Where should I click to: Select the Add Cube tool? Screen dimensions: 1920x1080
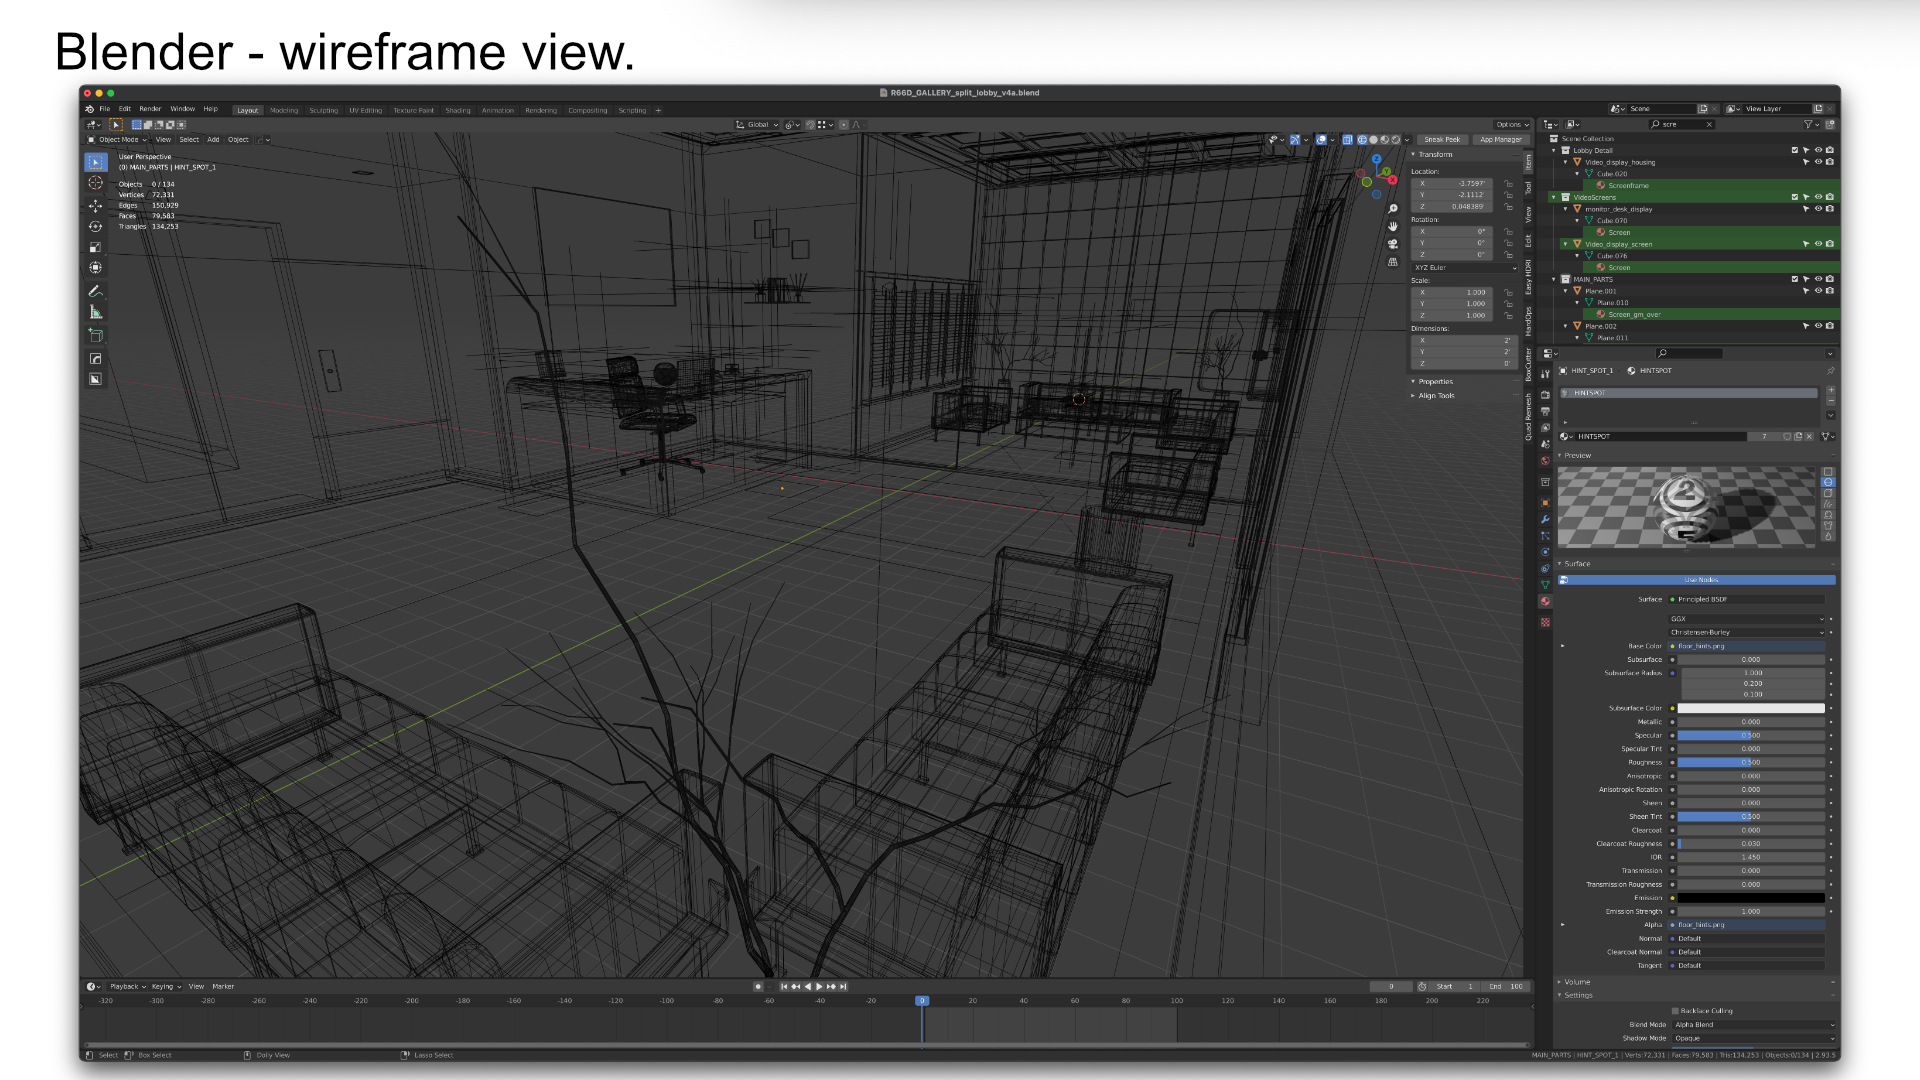(x=95, y=336)
